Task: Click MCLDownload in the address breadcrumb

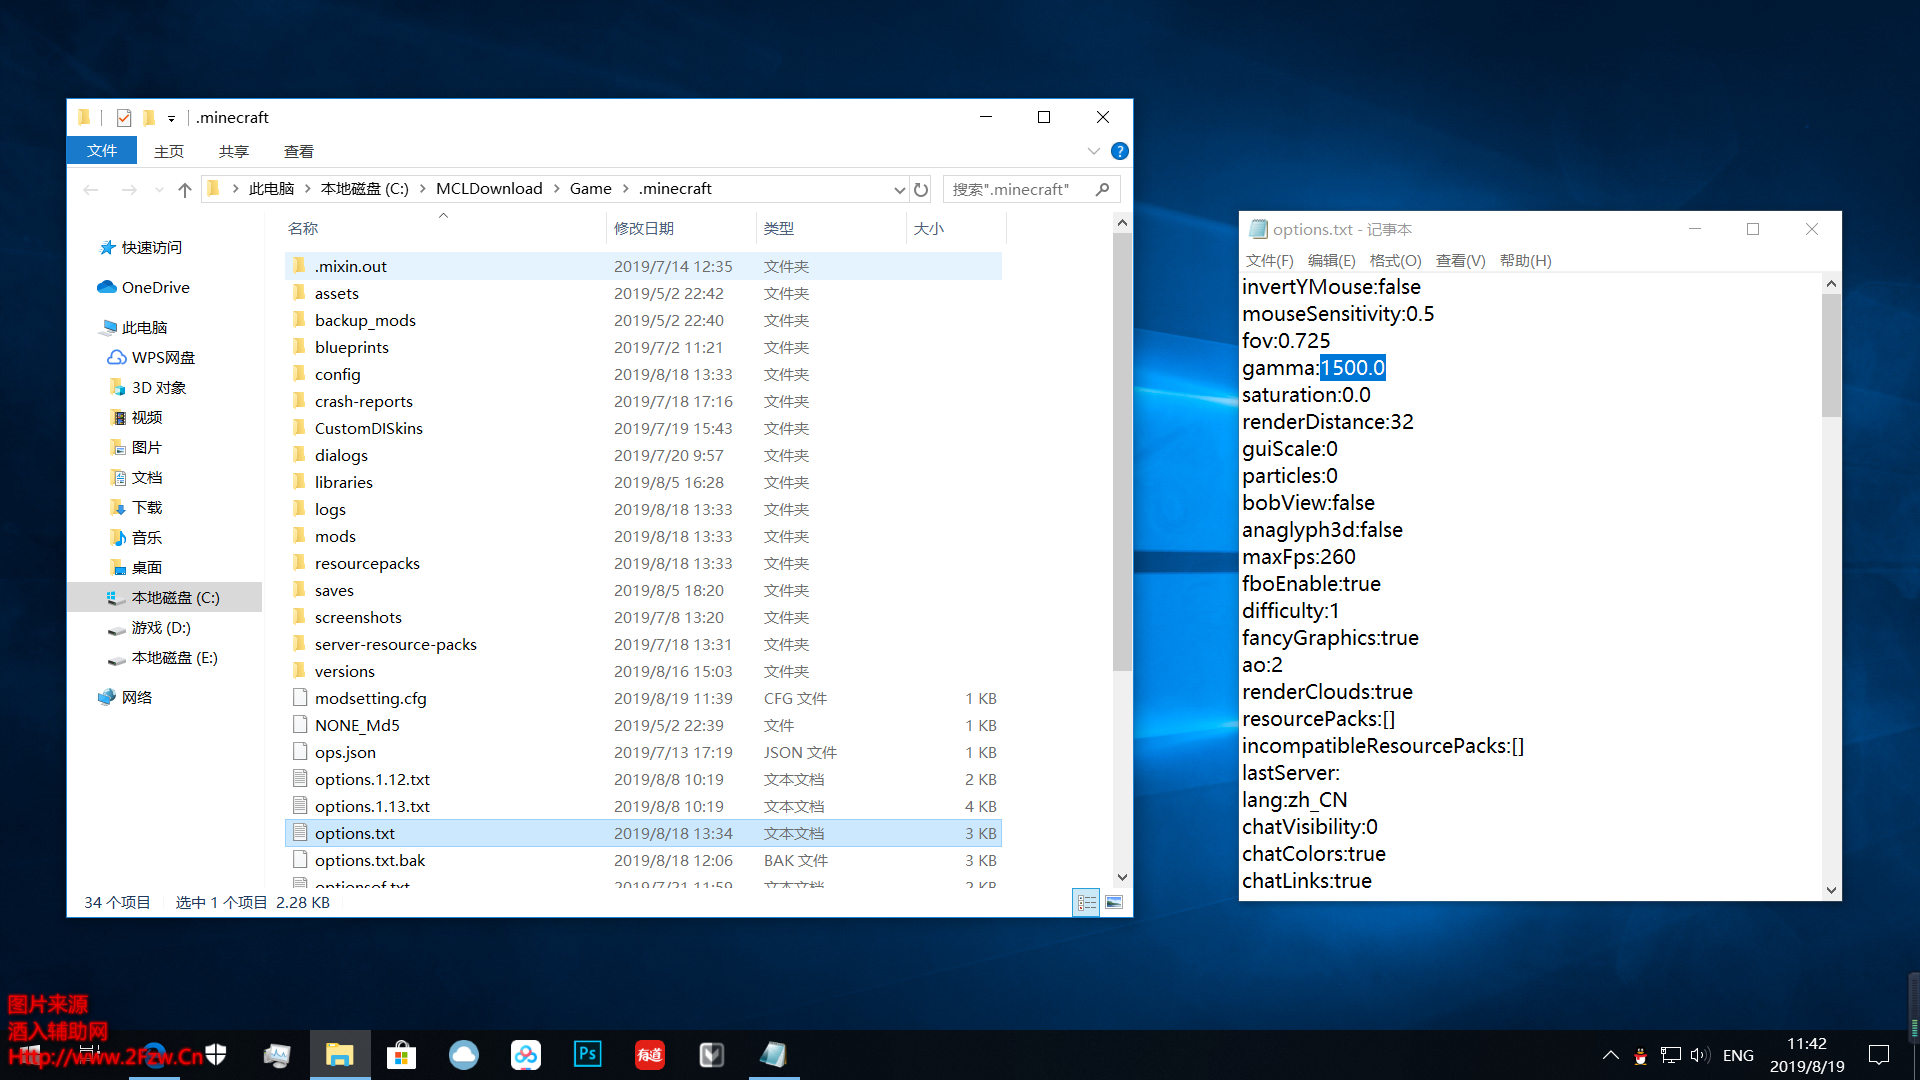Action: pyautogui.click(x=489, y=189)
